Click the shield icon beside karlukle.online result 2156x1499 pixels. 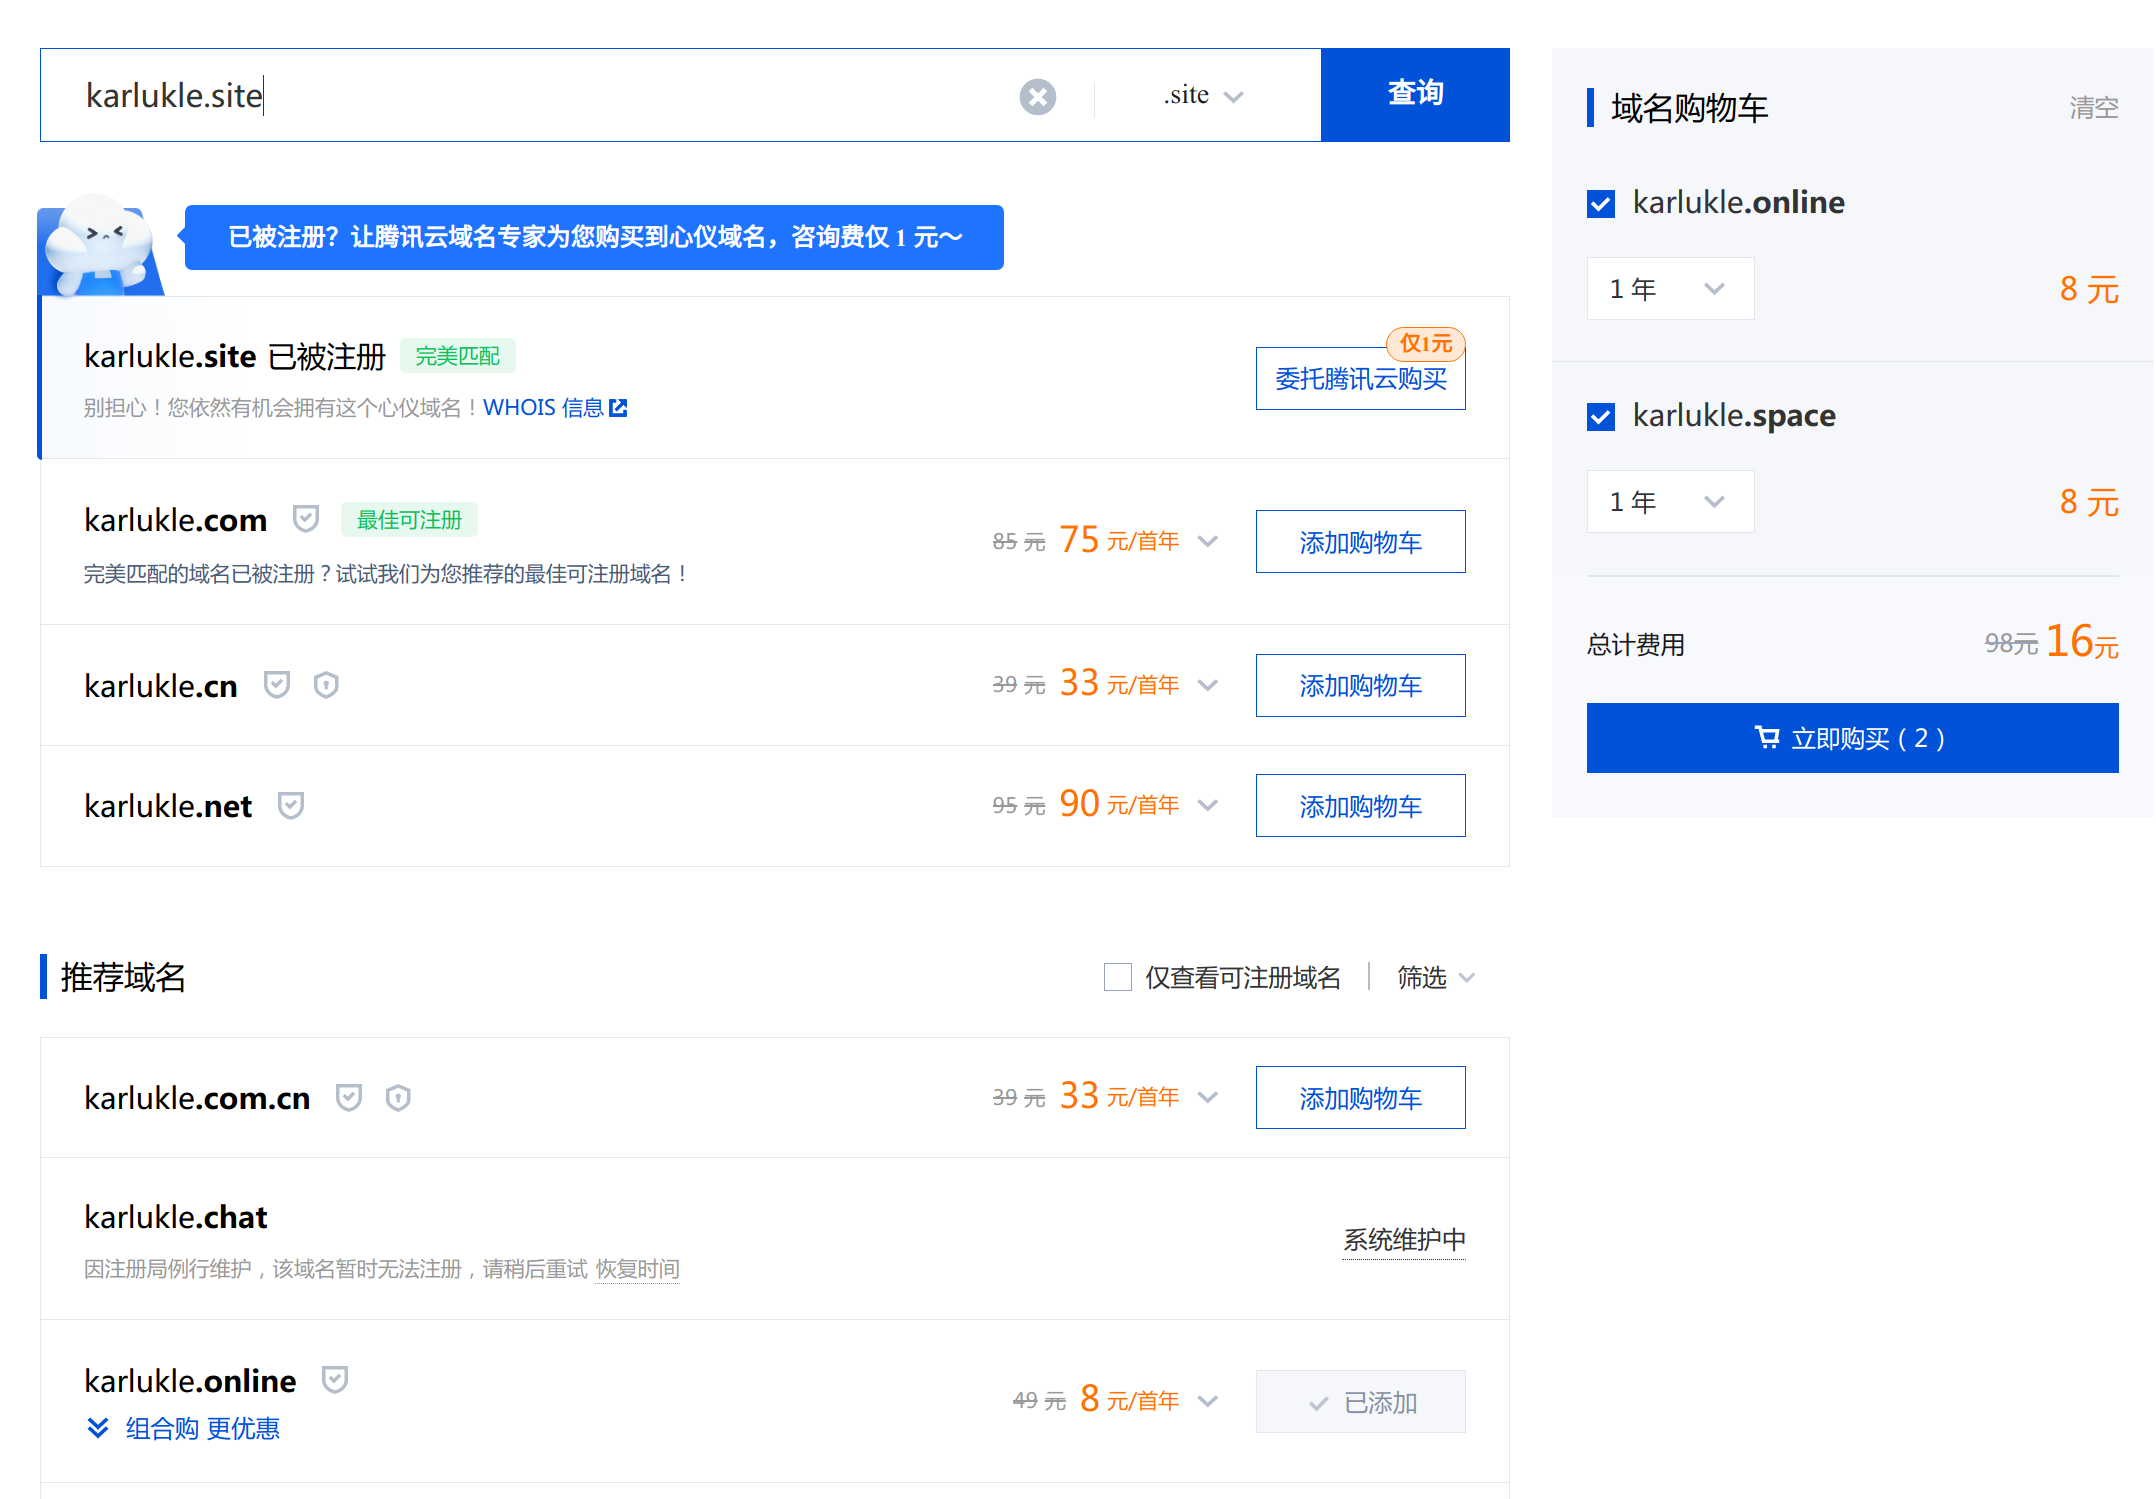point(335,1380)
